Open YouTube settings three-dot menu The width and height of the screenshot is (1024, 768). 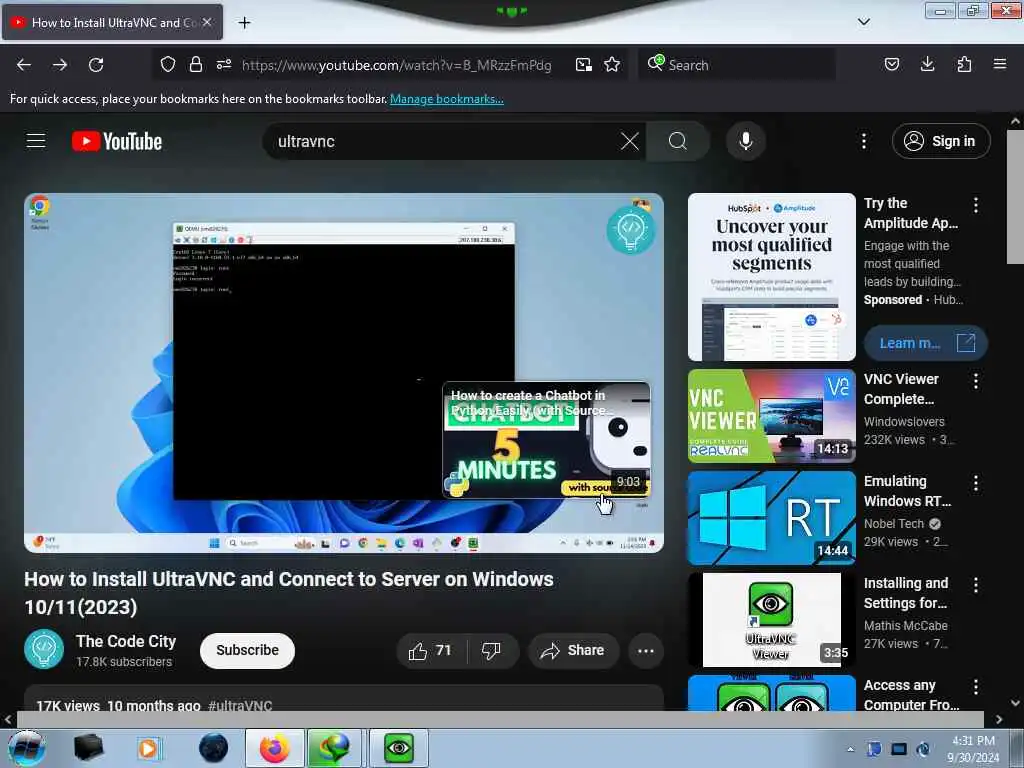tap(863, 141)
